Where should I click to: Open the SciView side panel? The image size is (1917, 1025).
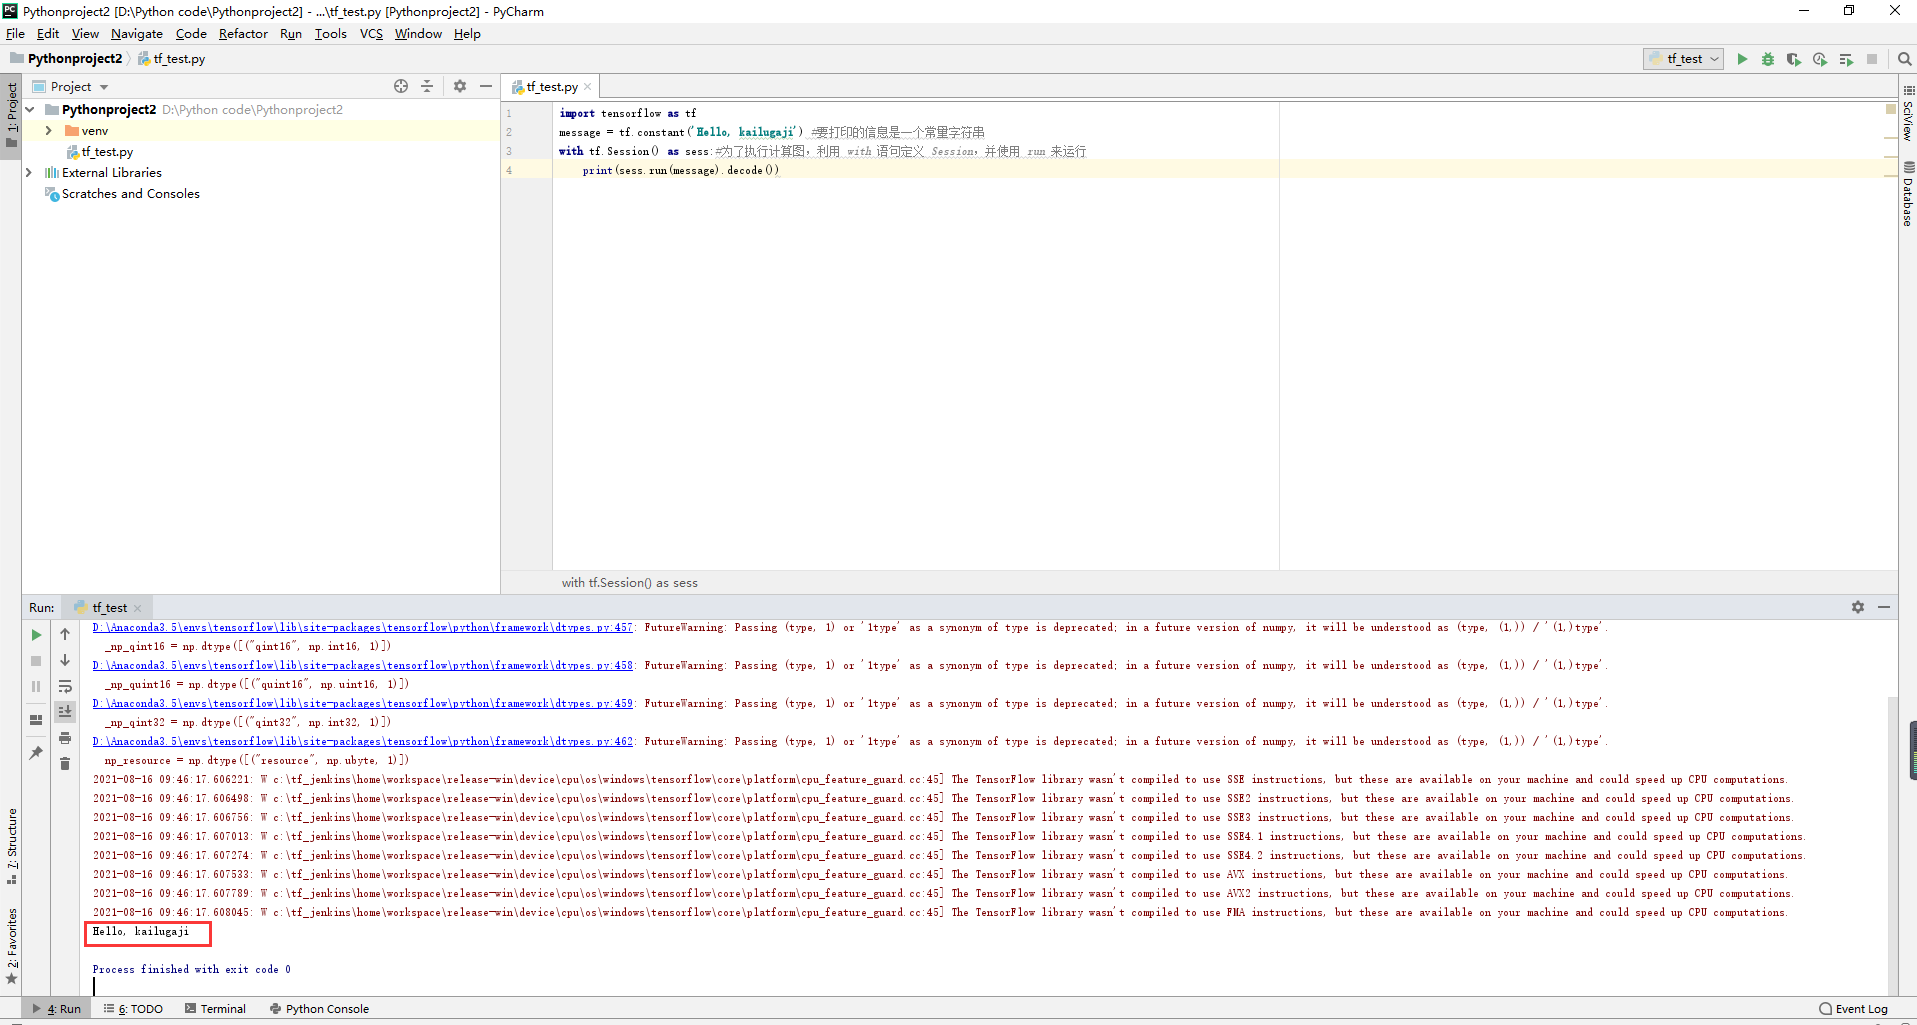[x=1908, y=113]
